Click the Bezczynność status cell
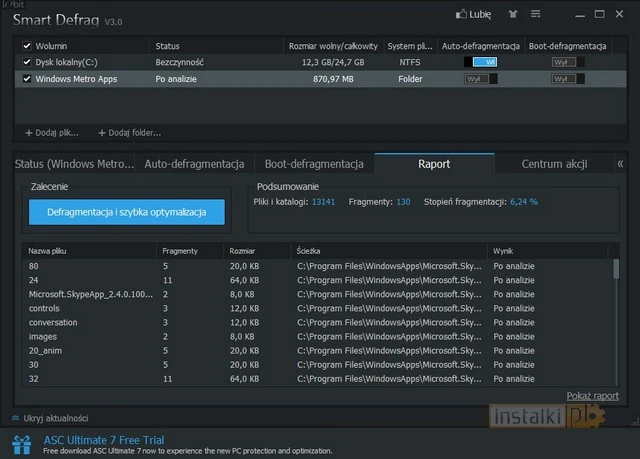 (x=180, y=62)
